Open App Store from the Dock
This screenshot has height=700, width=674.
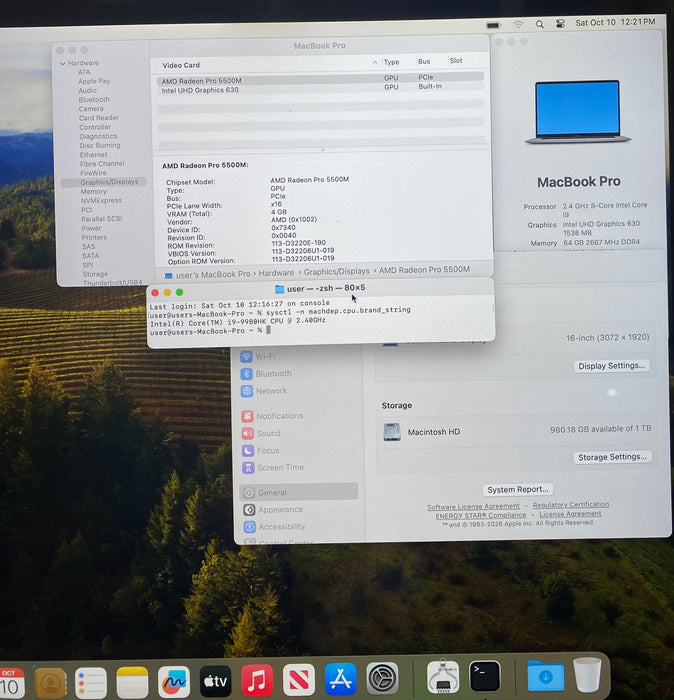tap(341, 679)
